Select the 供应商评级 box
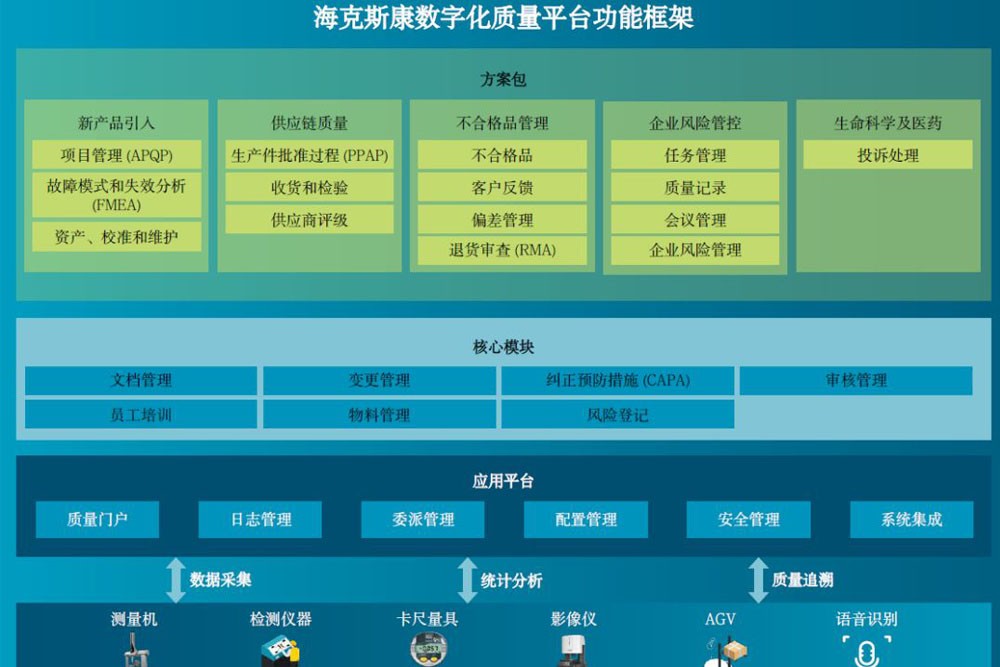This screenshot has width=1000, height=667. (x=309, y=219)
